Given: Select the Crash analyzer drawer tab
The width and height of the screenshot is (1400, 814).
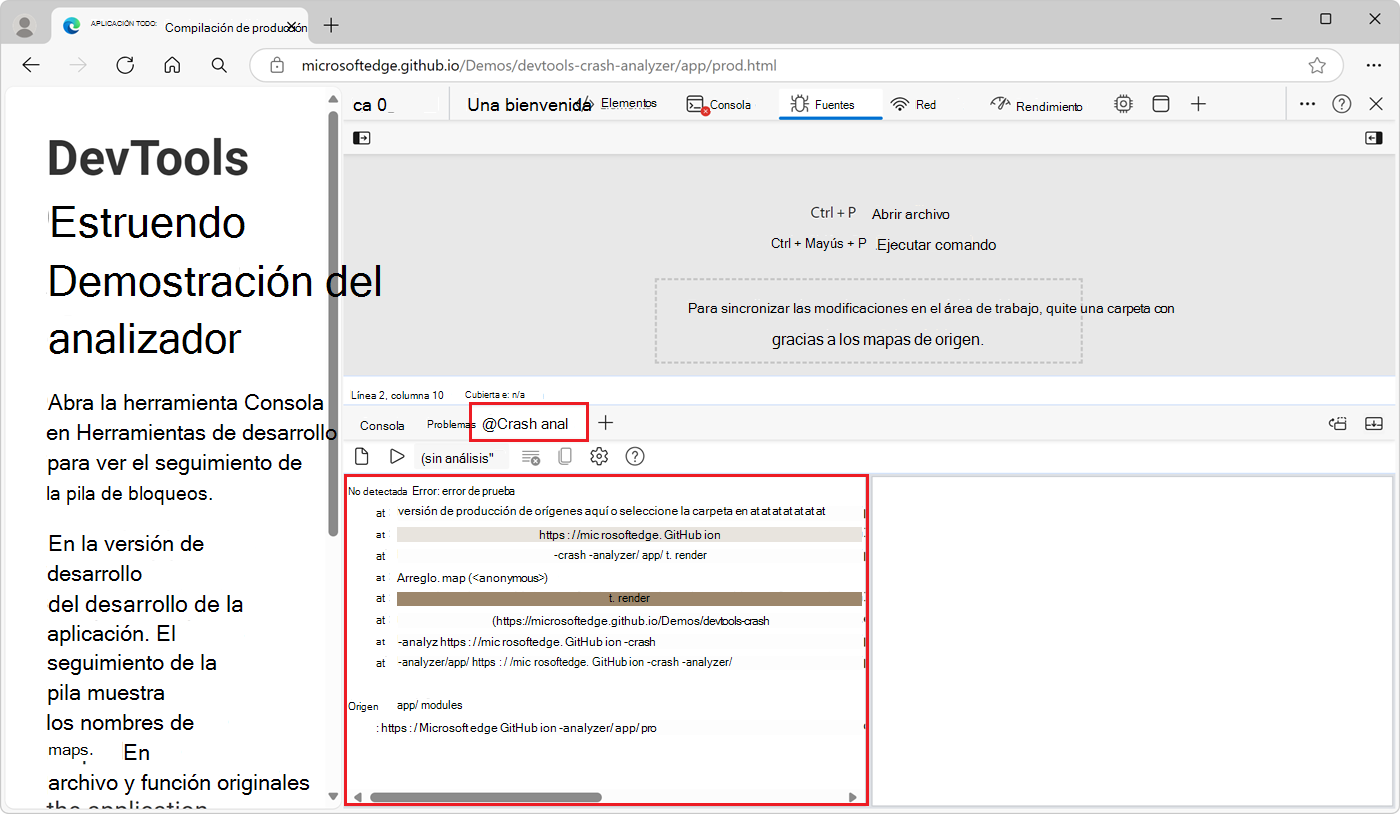Looking at the screenshot, I should [x=529, y=424].
